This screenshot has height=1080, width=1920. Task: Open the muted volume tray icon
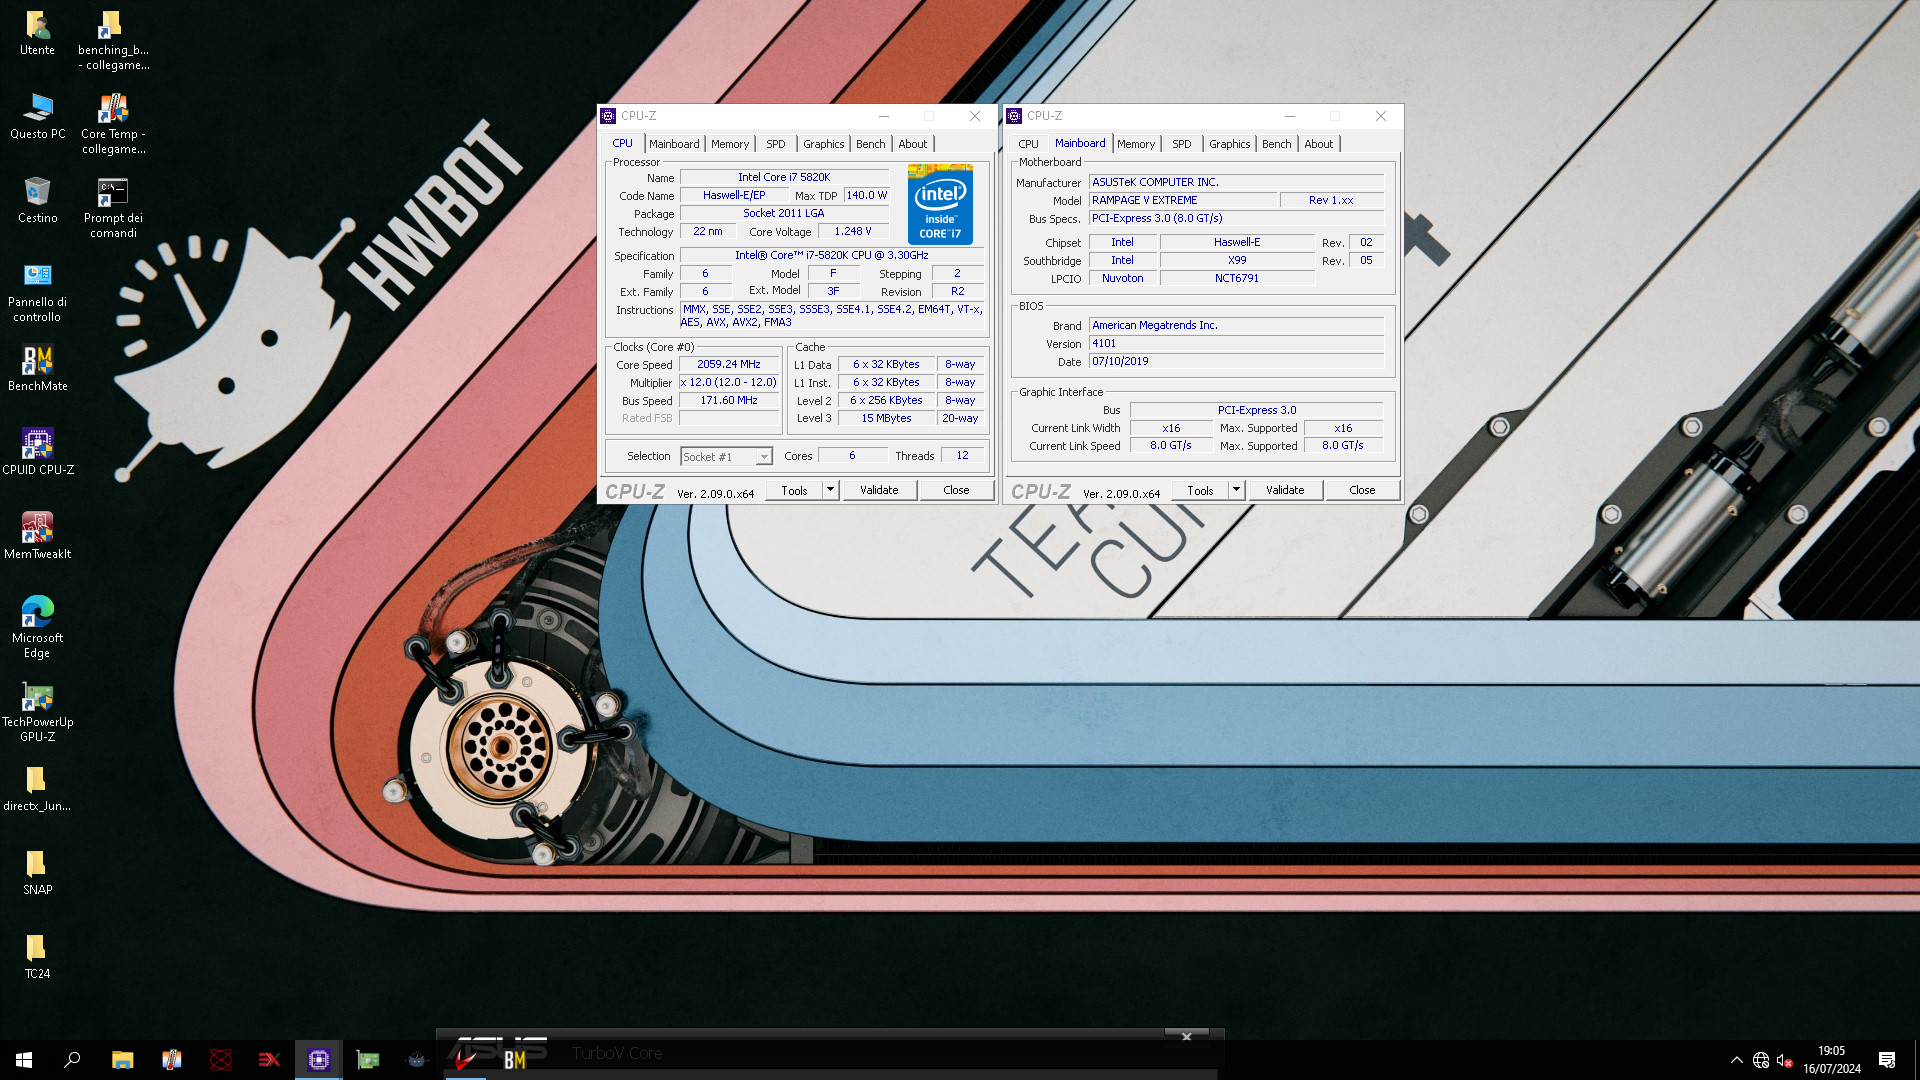[1785, 1060]
